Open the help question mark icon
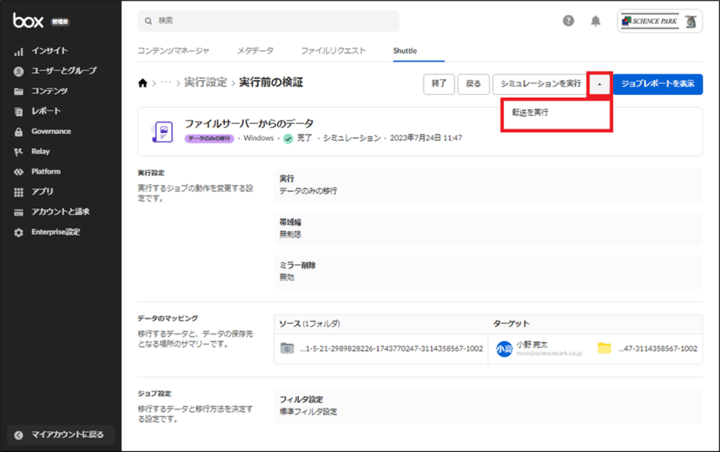 569,21
